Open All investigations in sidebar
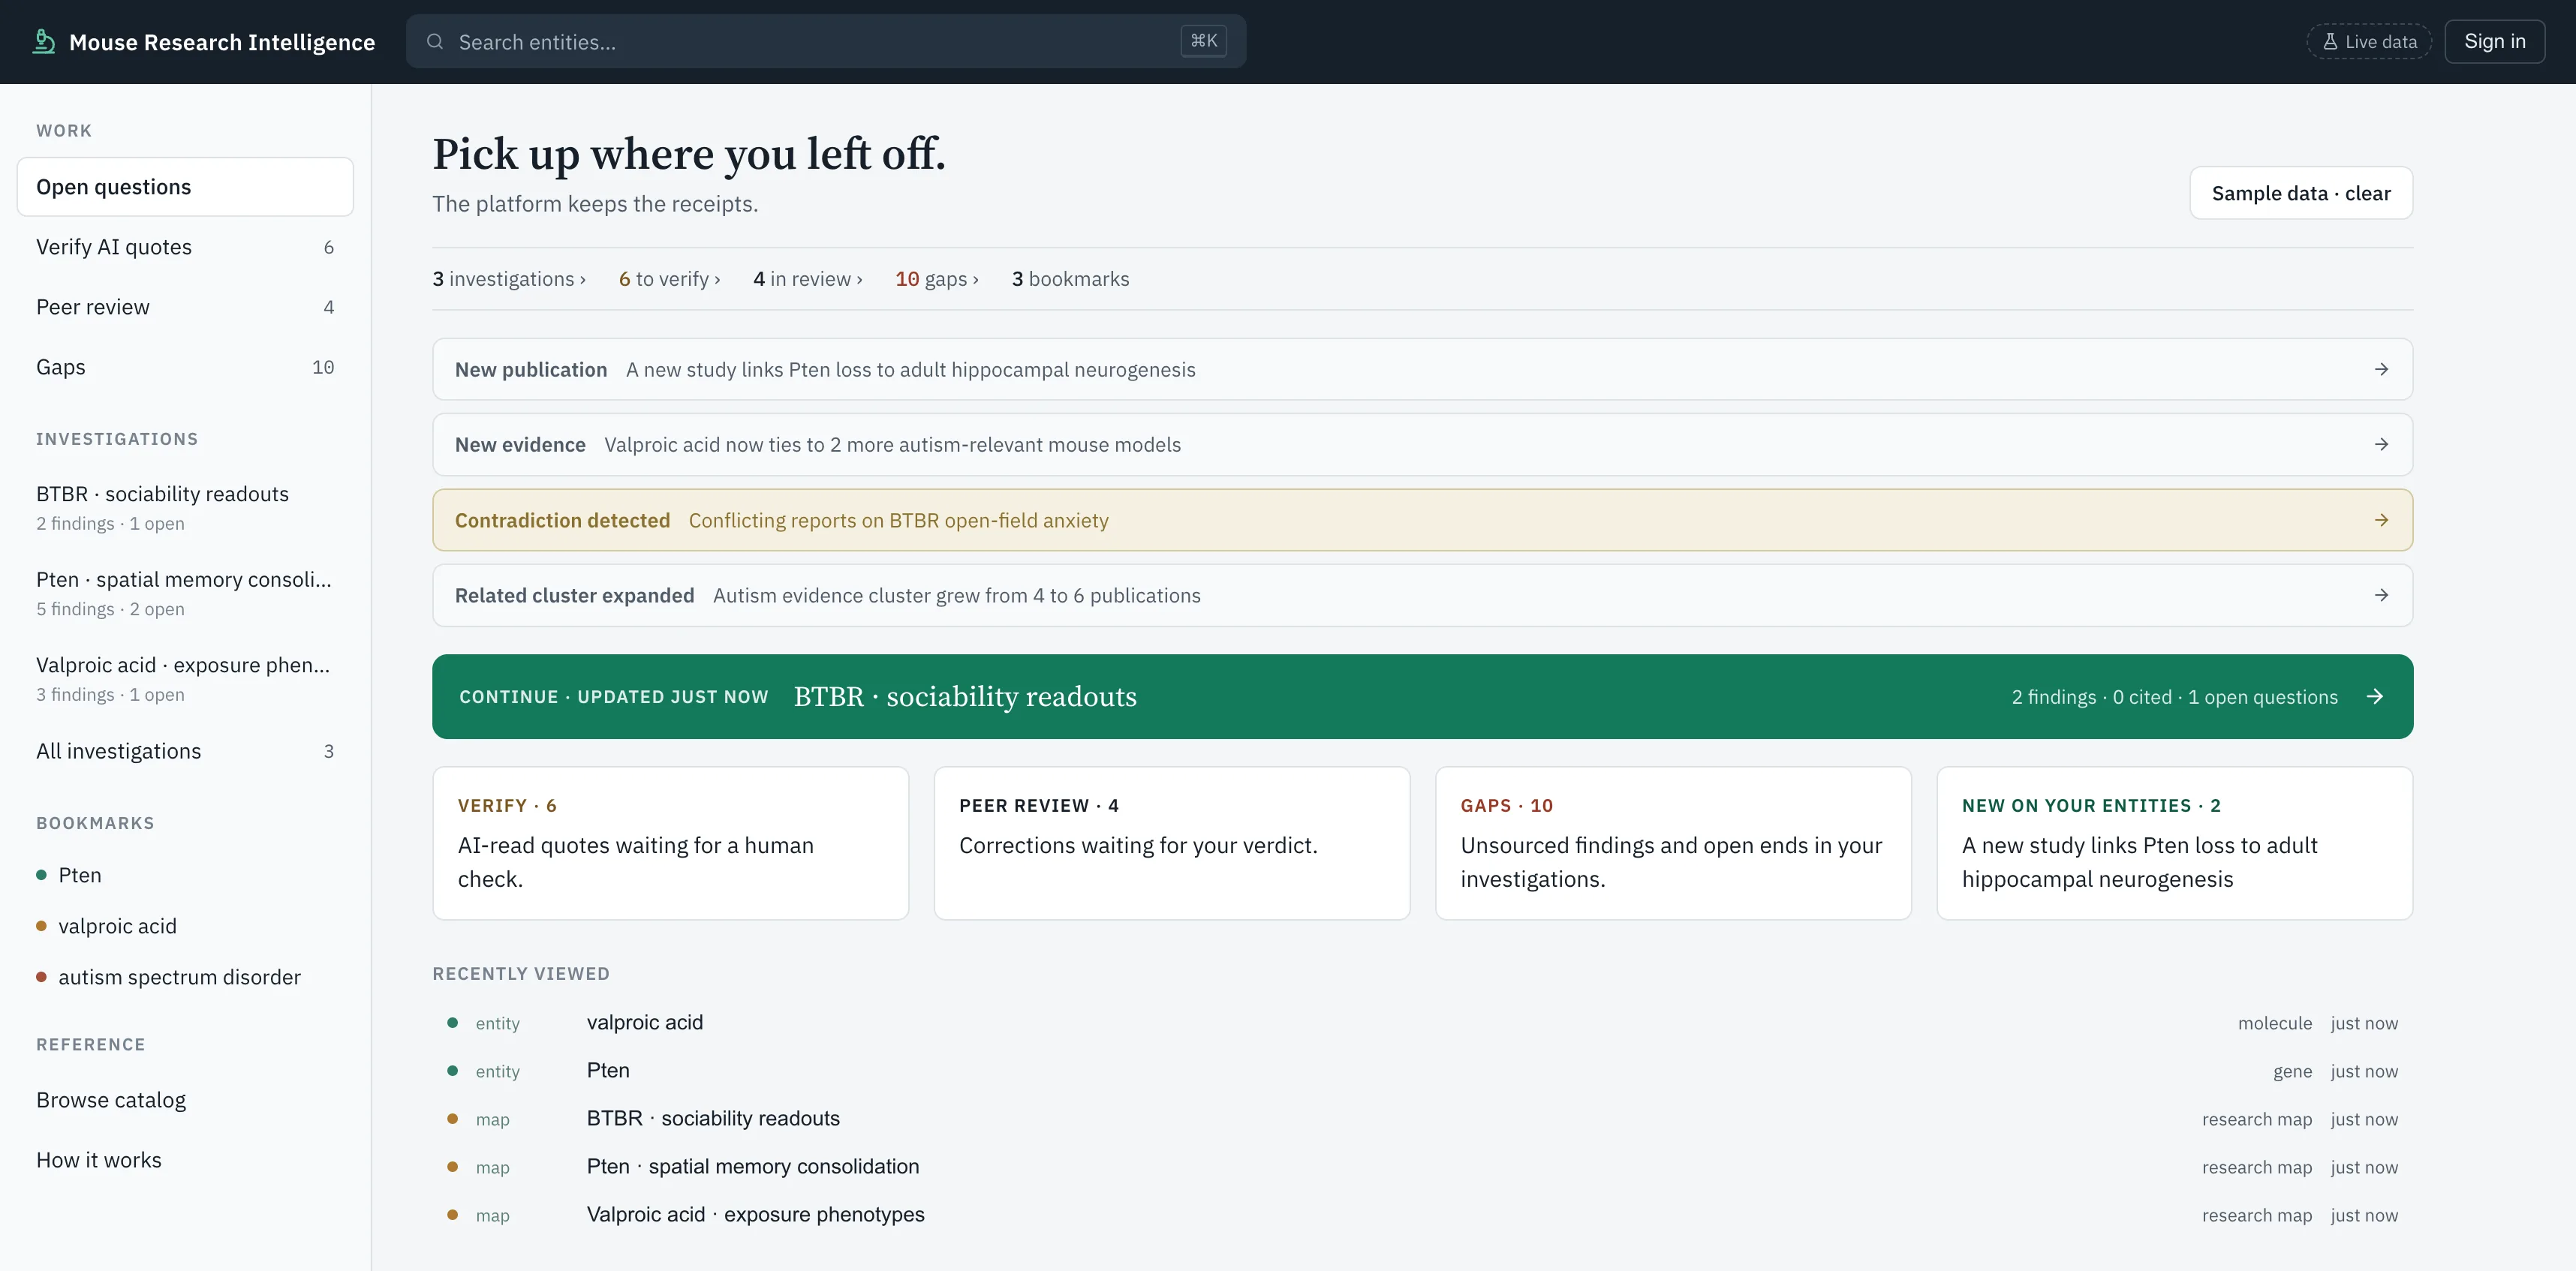The height and width of the screenshot is (1271, 2576). tap(185, 751)
